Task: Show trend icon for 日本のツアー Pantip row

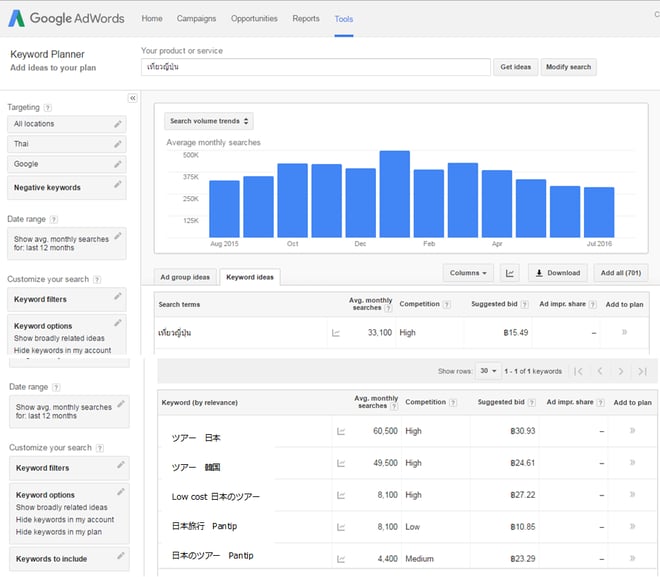Action: [341, 559]
